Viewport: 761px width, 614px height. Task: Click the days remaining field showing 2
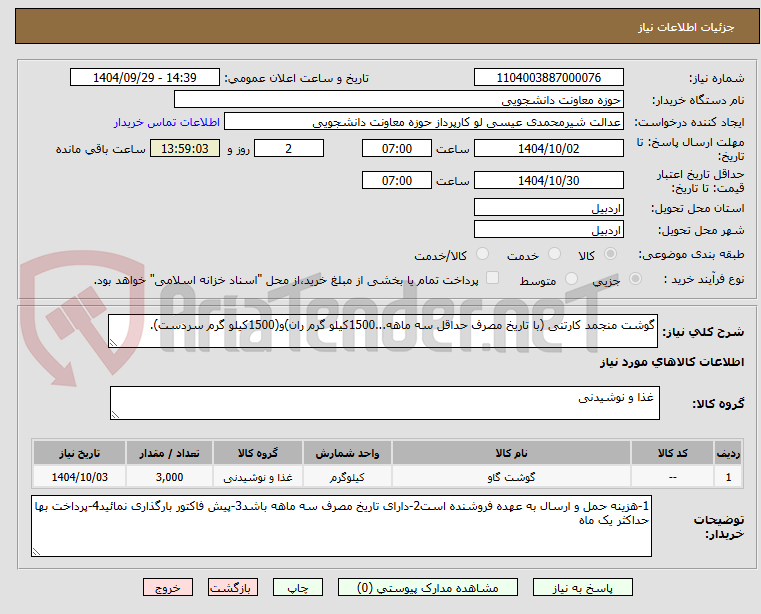click(x=289, y=149)
